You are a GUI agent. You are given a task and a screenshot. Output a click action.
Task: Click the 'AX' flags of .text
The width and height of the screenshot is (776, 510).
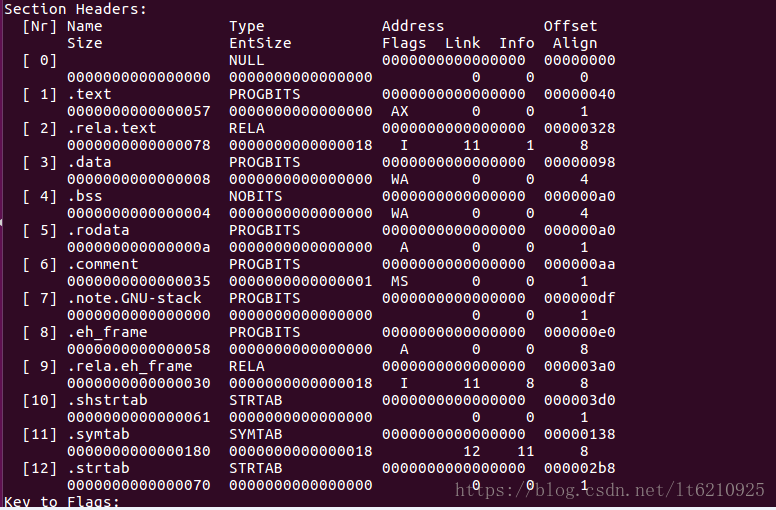[x=399, y=111]
